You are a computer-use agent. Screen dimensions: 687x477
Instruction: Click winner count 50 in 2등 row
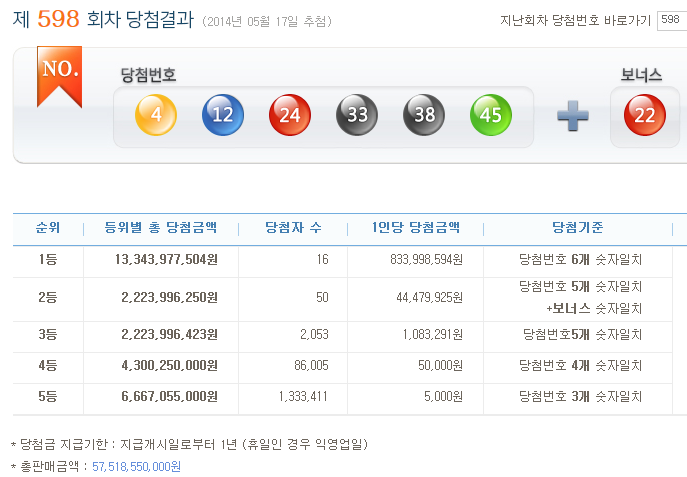[322, 297]
